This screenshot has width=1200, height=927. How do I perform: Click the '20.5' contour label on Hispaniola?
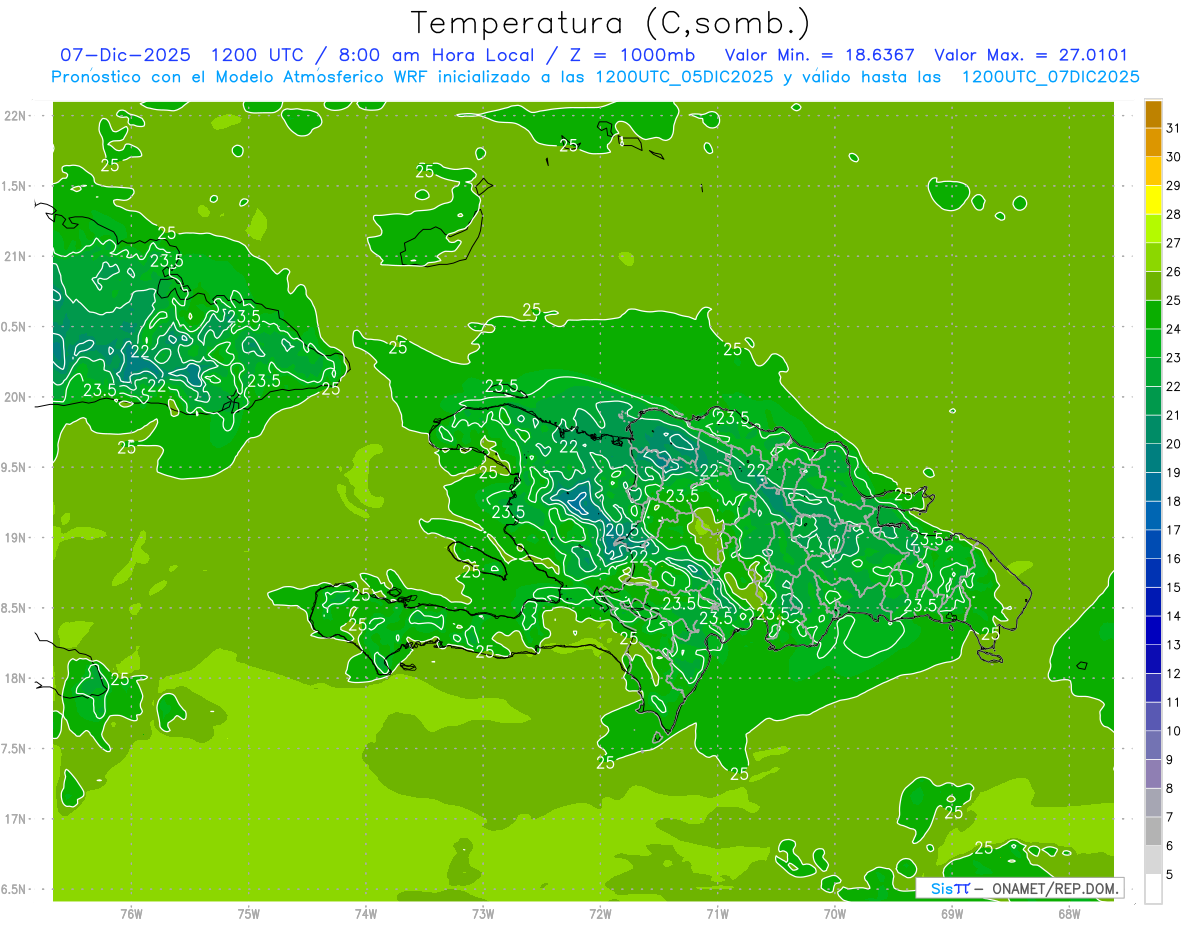point(622,530)
